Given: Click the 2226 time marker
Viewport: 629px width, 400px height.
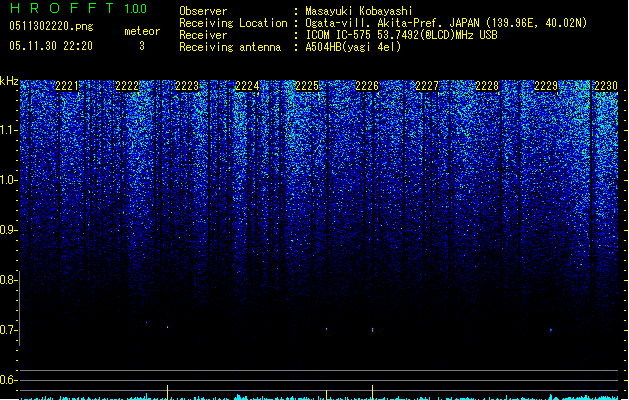Looking at the screenshot, I should pos(367,86).
